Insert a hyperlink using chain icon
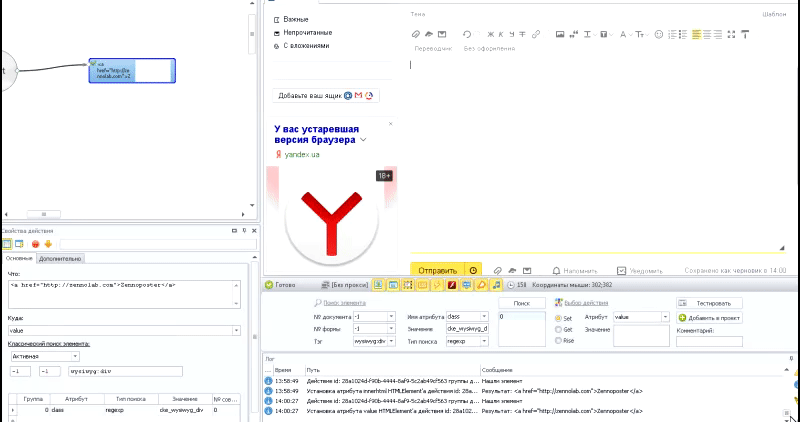 pos(536,35)
